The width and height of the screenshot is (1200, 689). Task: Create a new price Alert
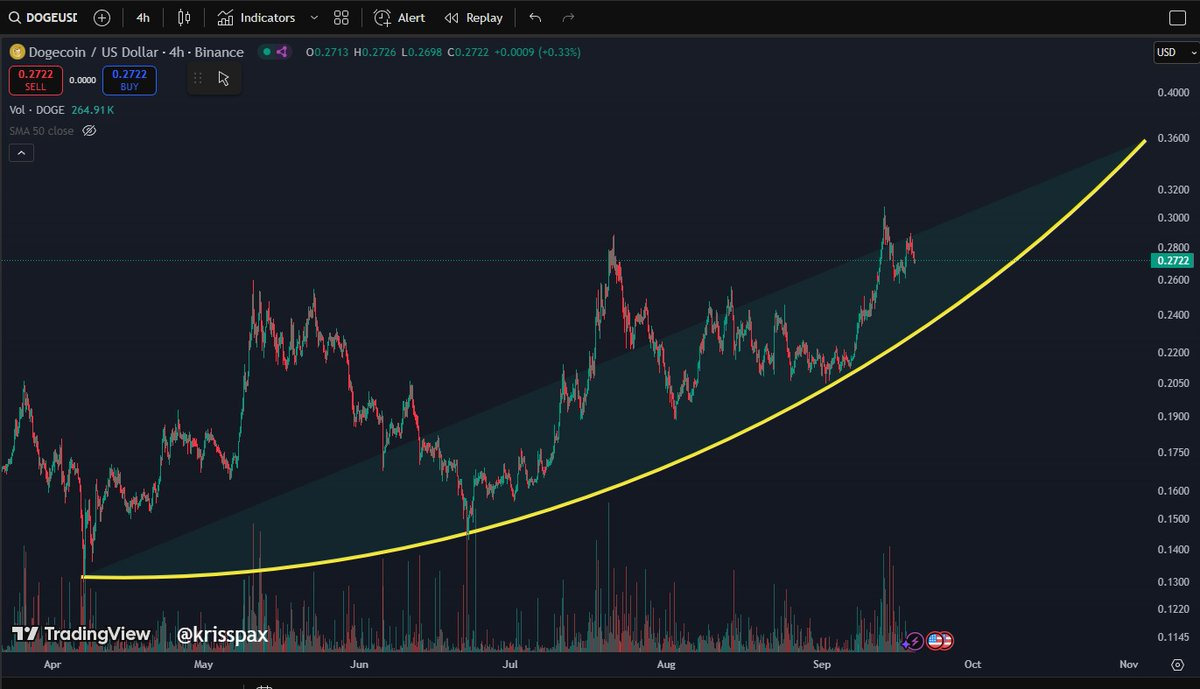click(x=399, y=18)
